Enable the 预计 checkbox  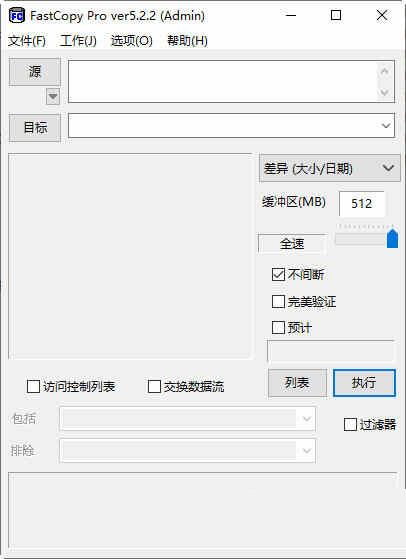point(278,328)
